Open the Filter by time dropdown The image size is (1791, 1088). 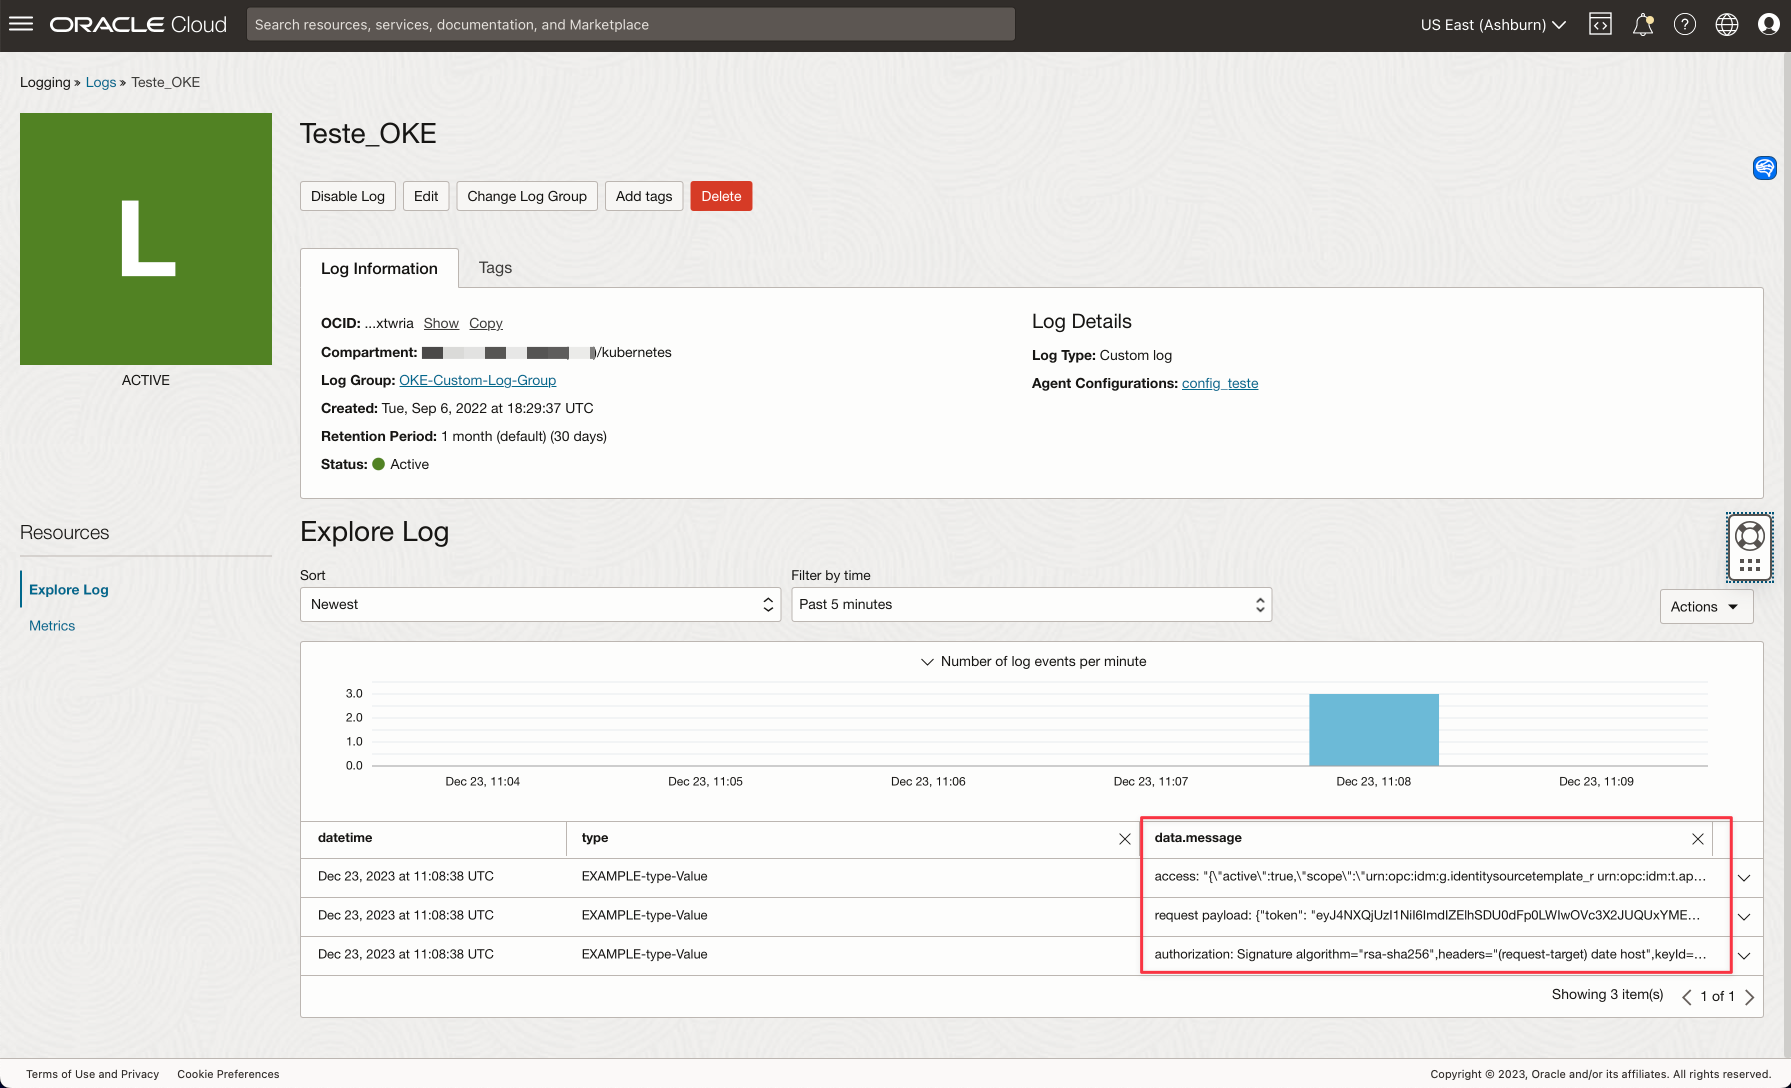tap(1031, 605)
